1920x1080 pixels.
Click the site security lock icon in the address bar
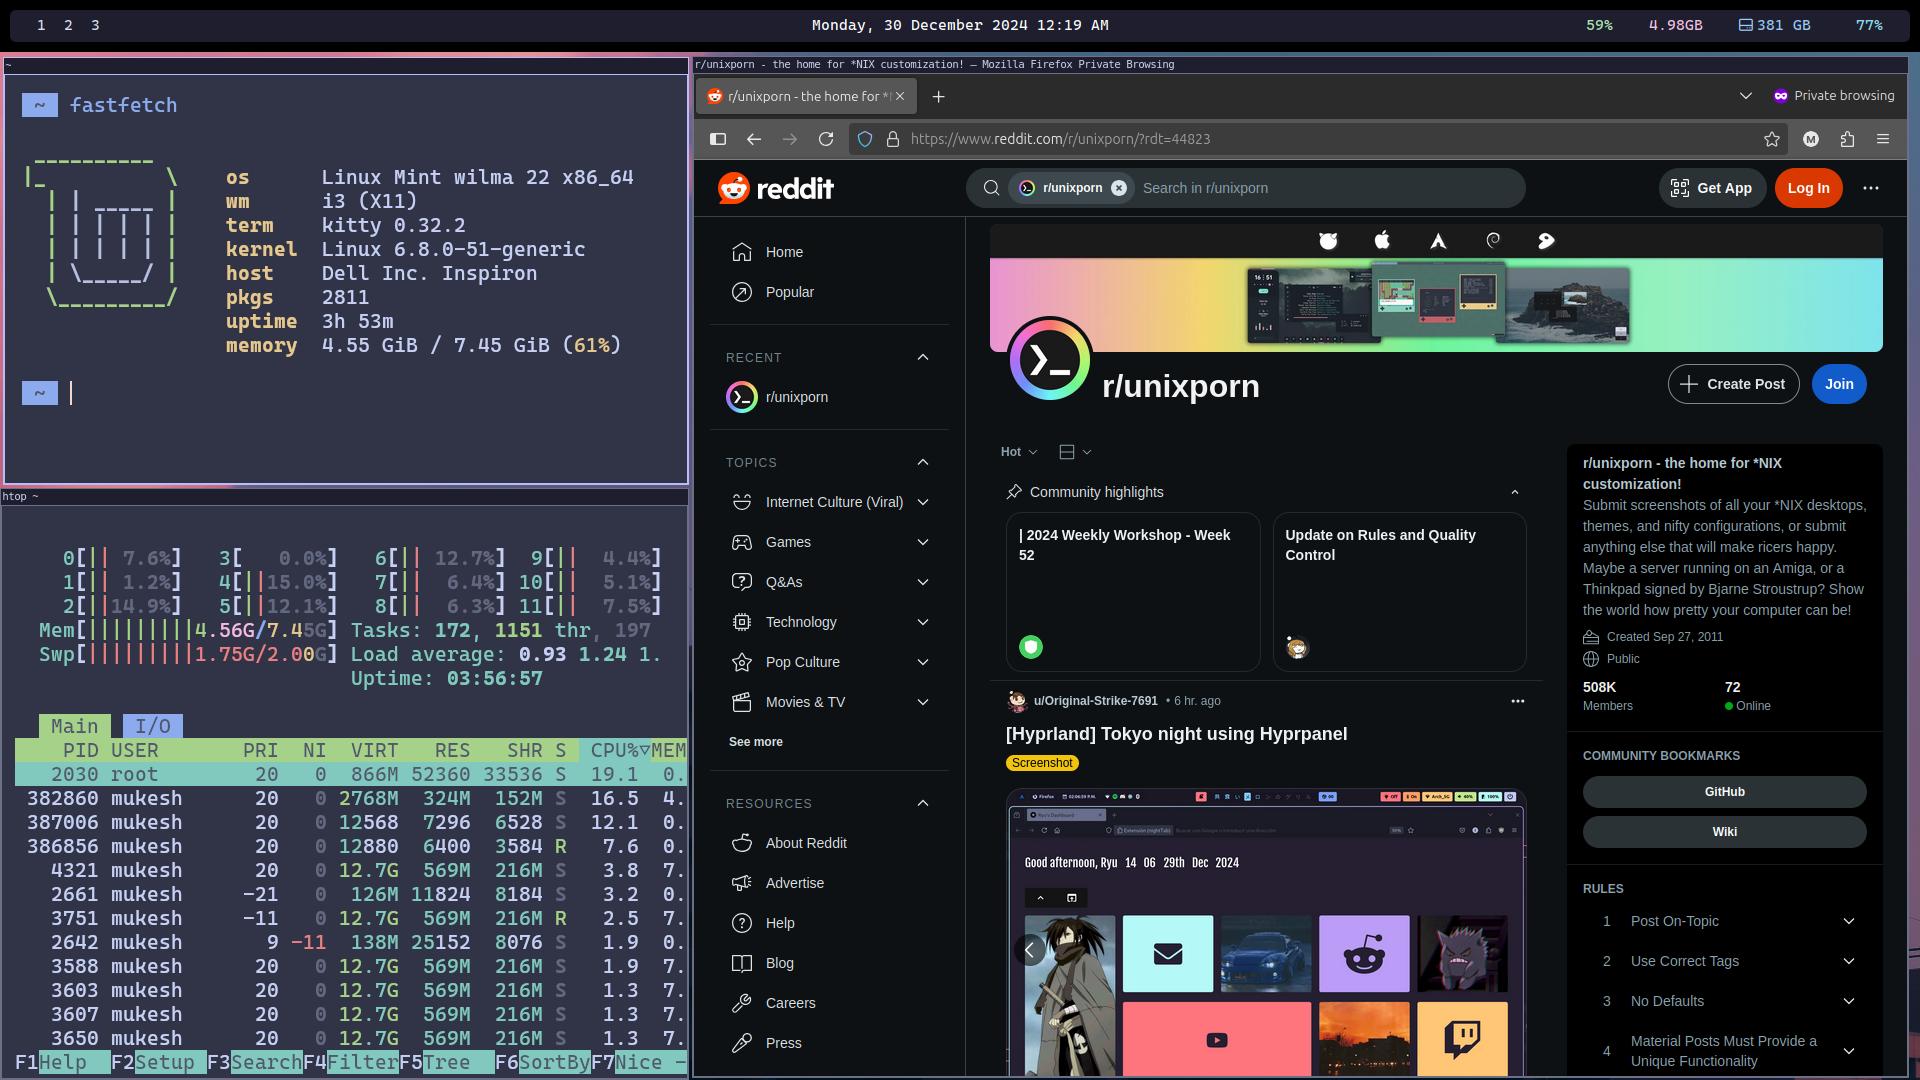tap(893, 139)
